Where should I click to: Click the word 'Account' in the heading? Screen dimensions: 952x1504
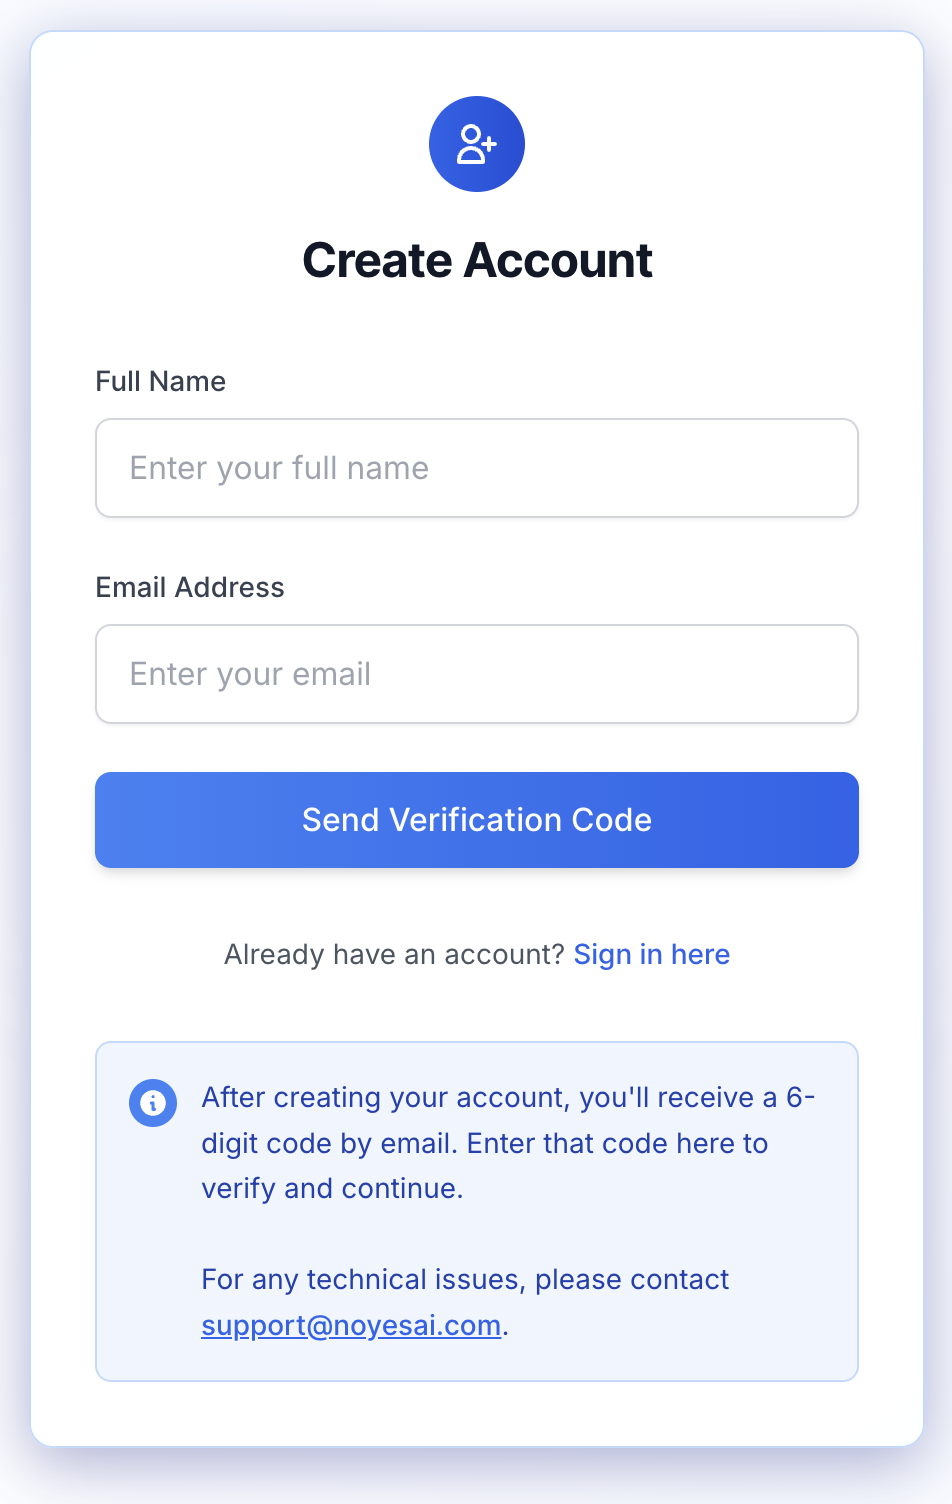coord(558,261)
